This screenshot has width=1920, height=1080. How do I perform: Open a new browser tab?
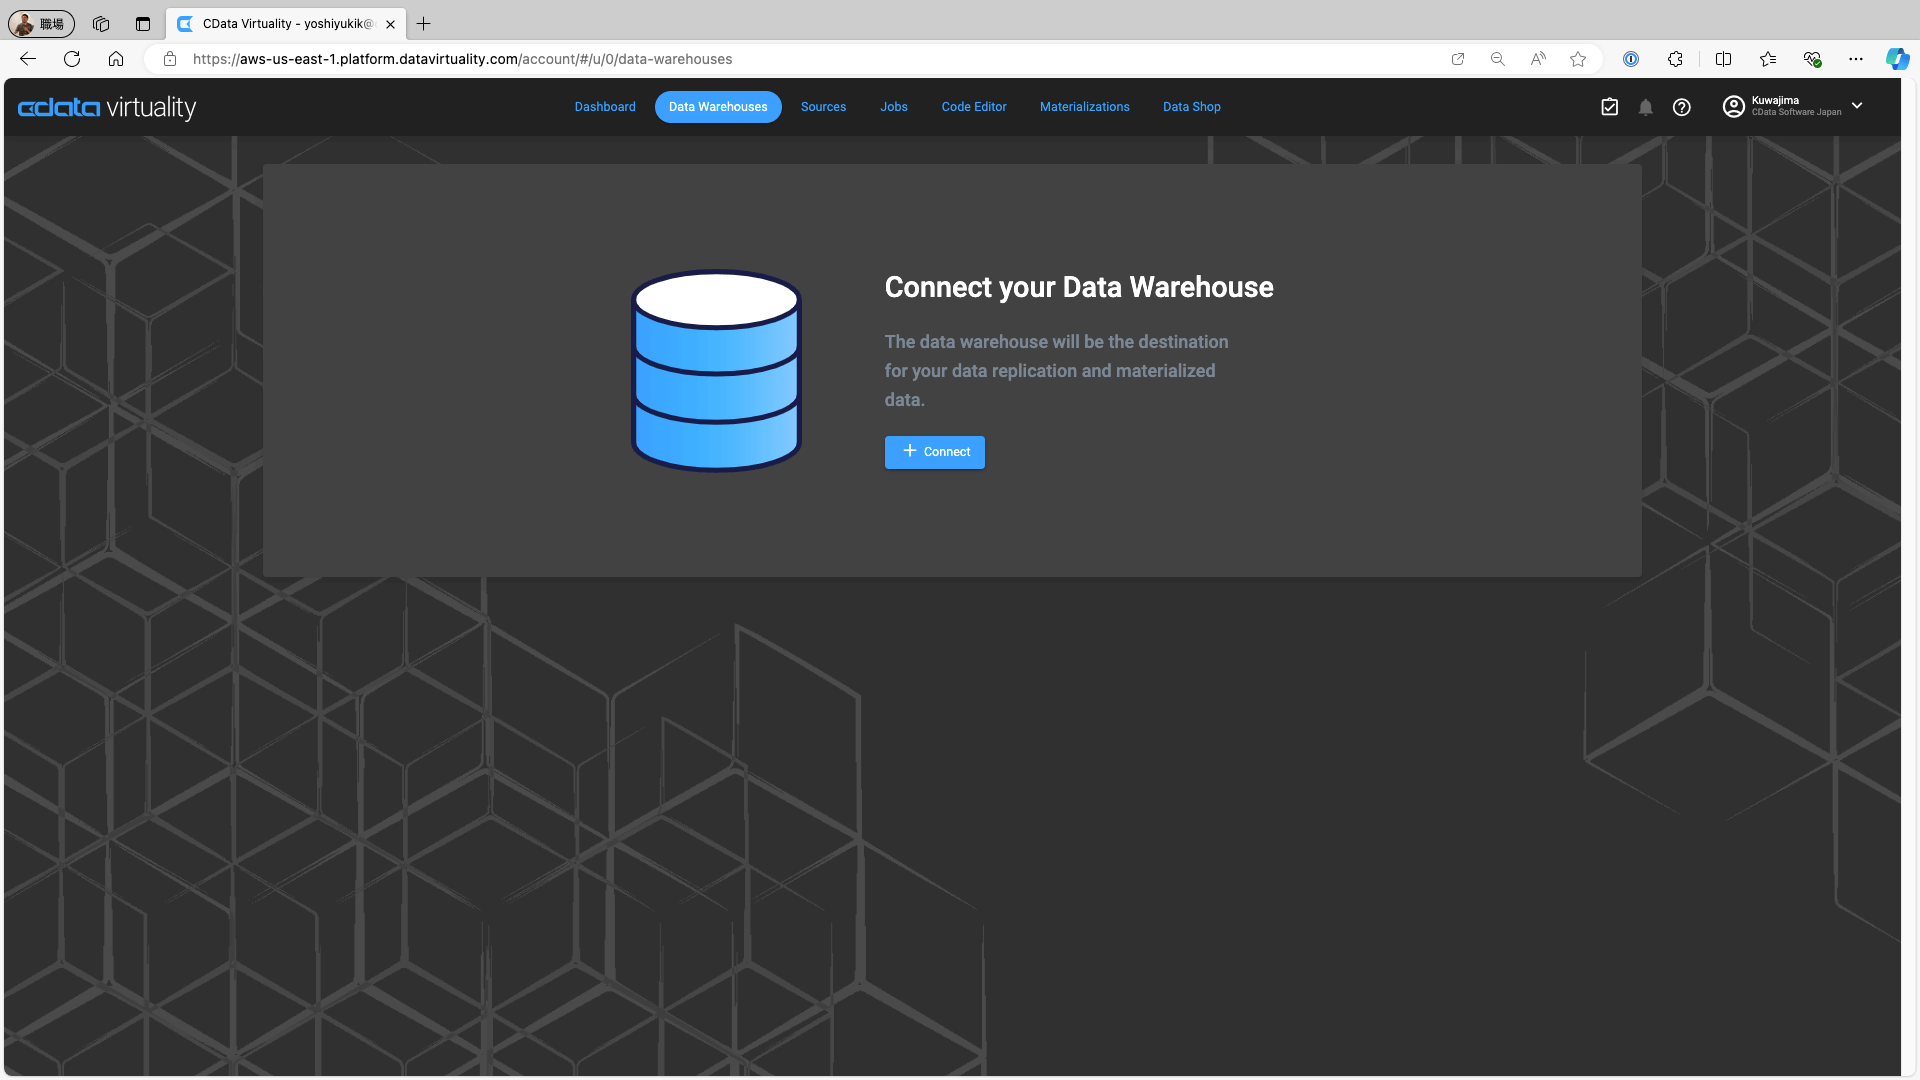424,23
